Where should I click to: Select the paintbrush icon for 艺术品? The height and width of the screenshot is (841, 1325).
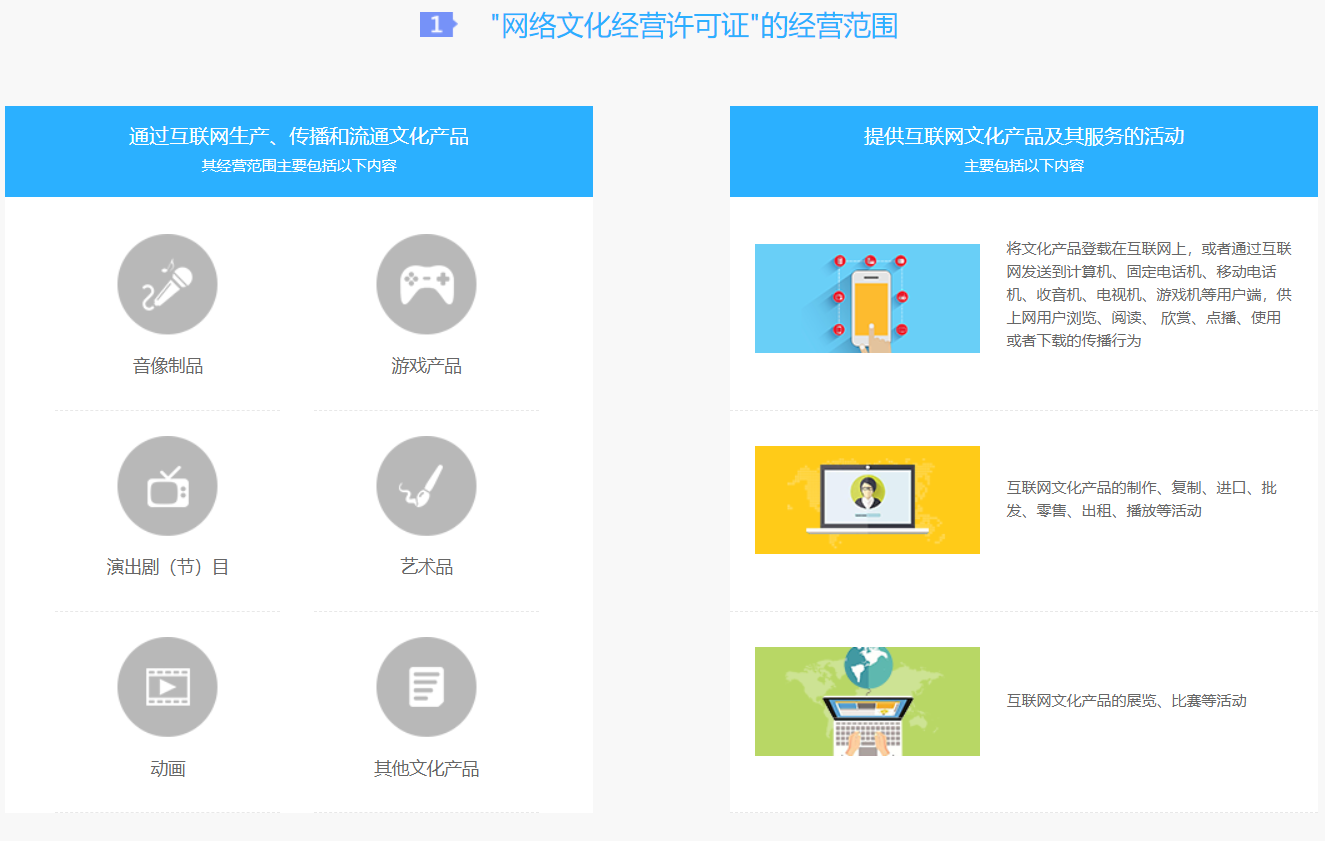(426, 485)
